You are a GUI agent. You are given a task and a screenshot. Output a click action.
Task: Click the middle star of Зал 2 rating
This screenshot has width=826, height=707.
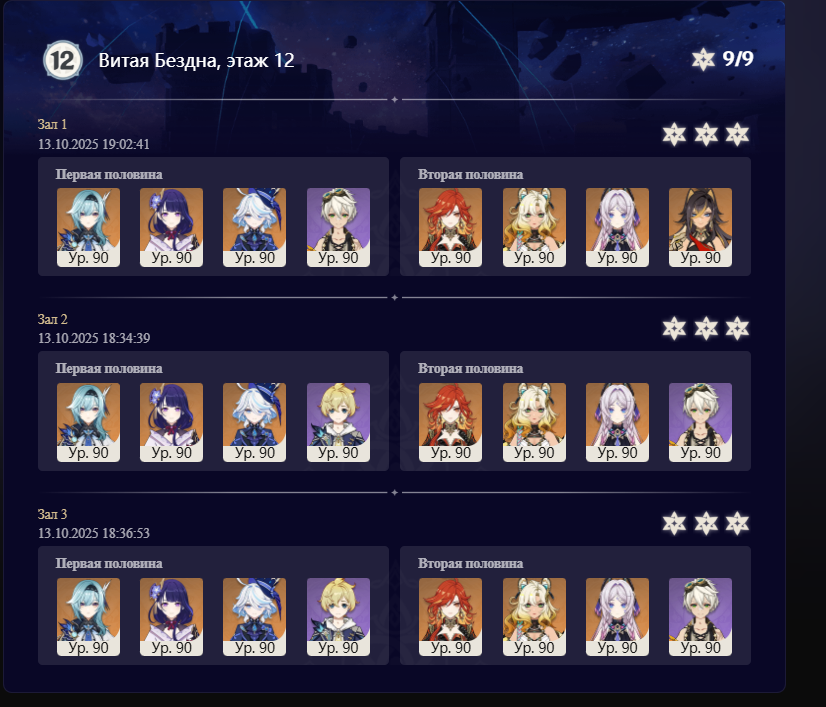coord(706,329)
